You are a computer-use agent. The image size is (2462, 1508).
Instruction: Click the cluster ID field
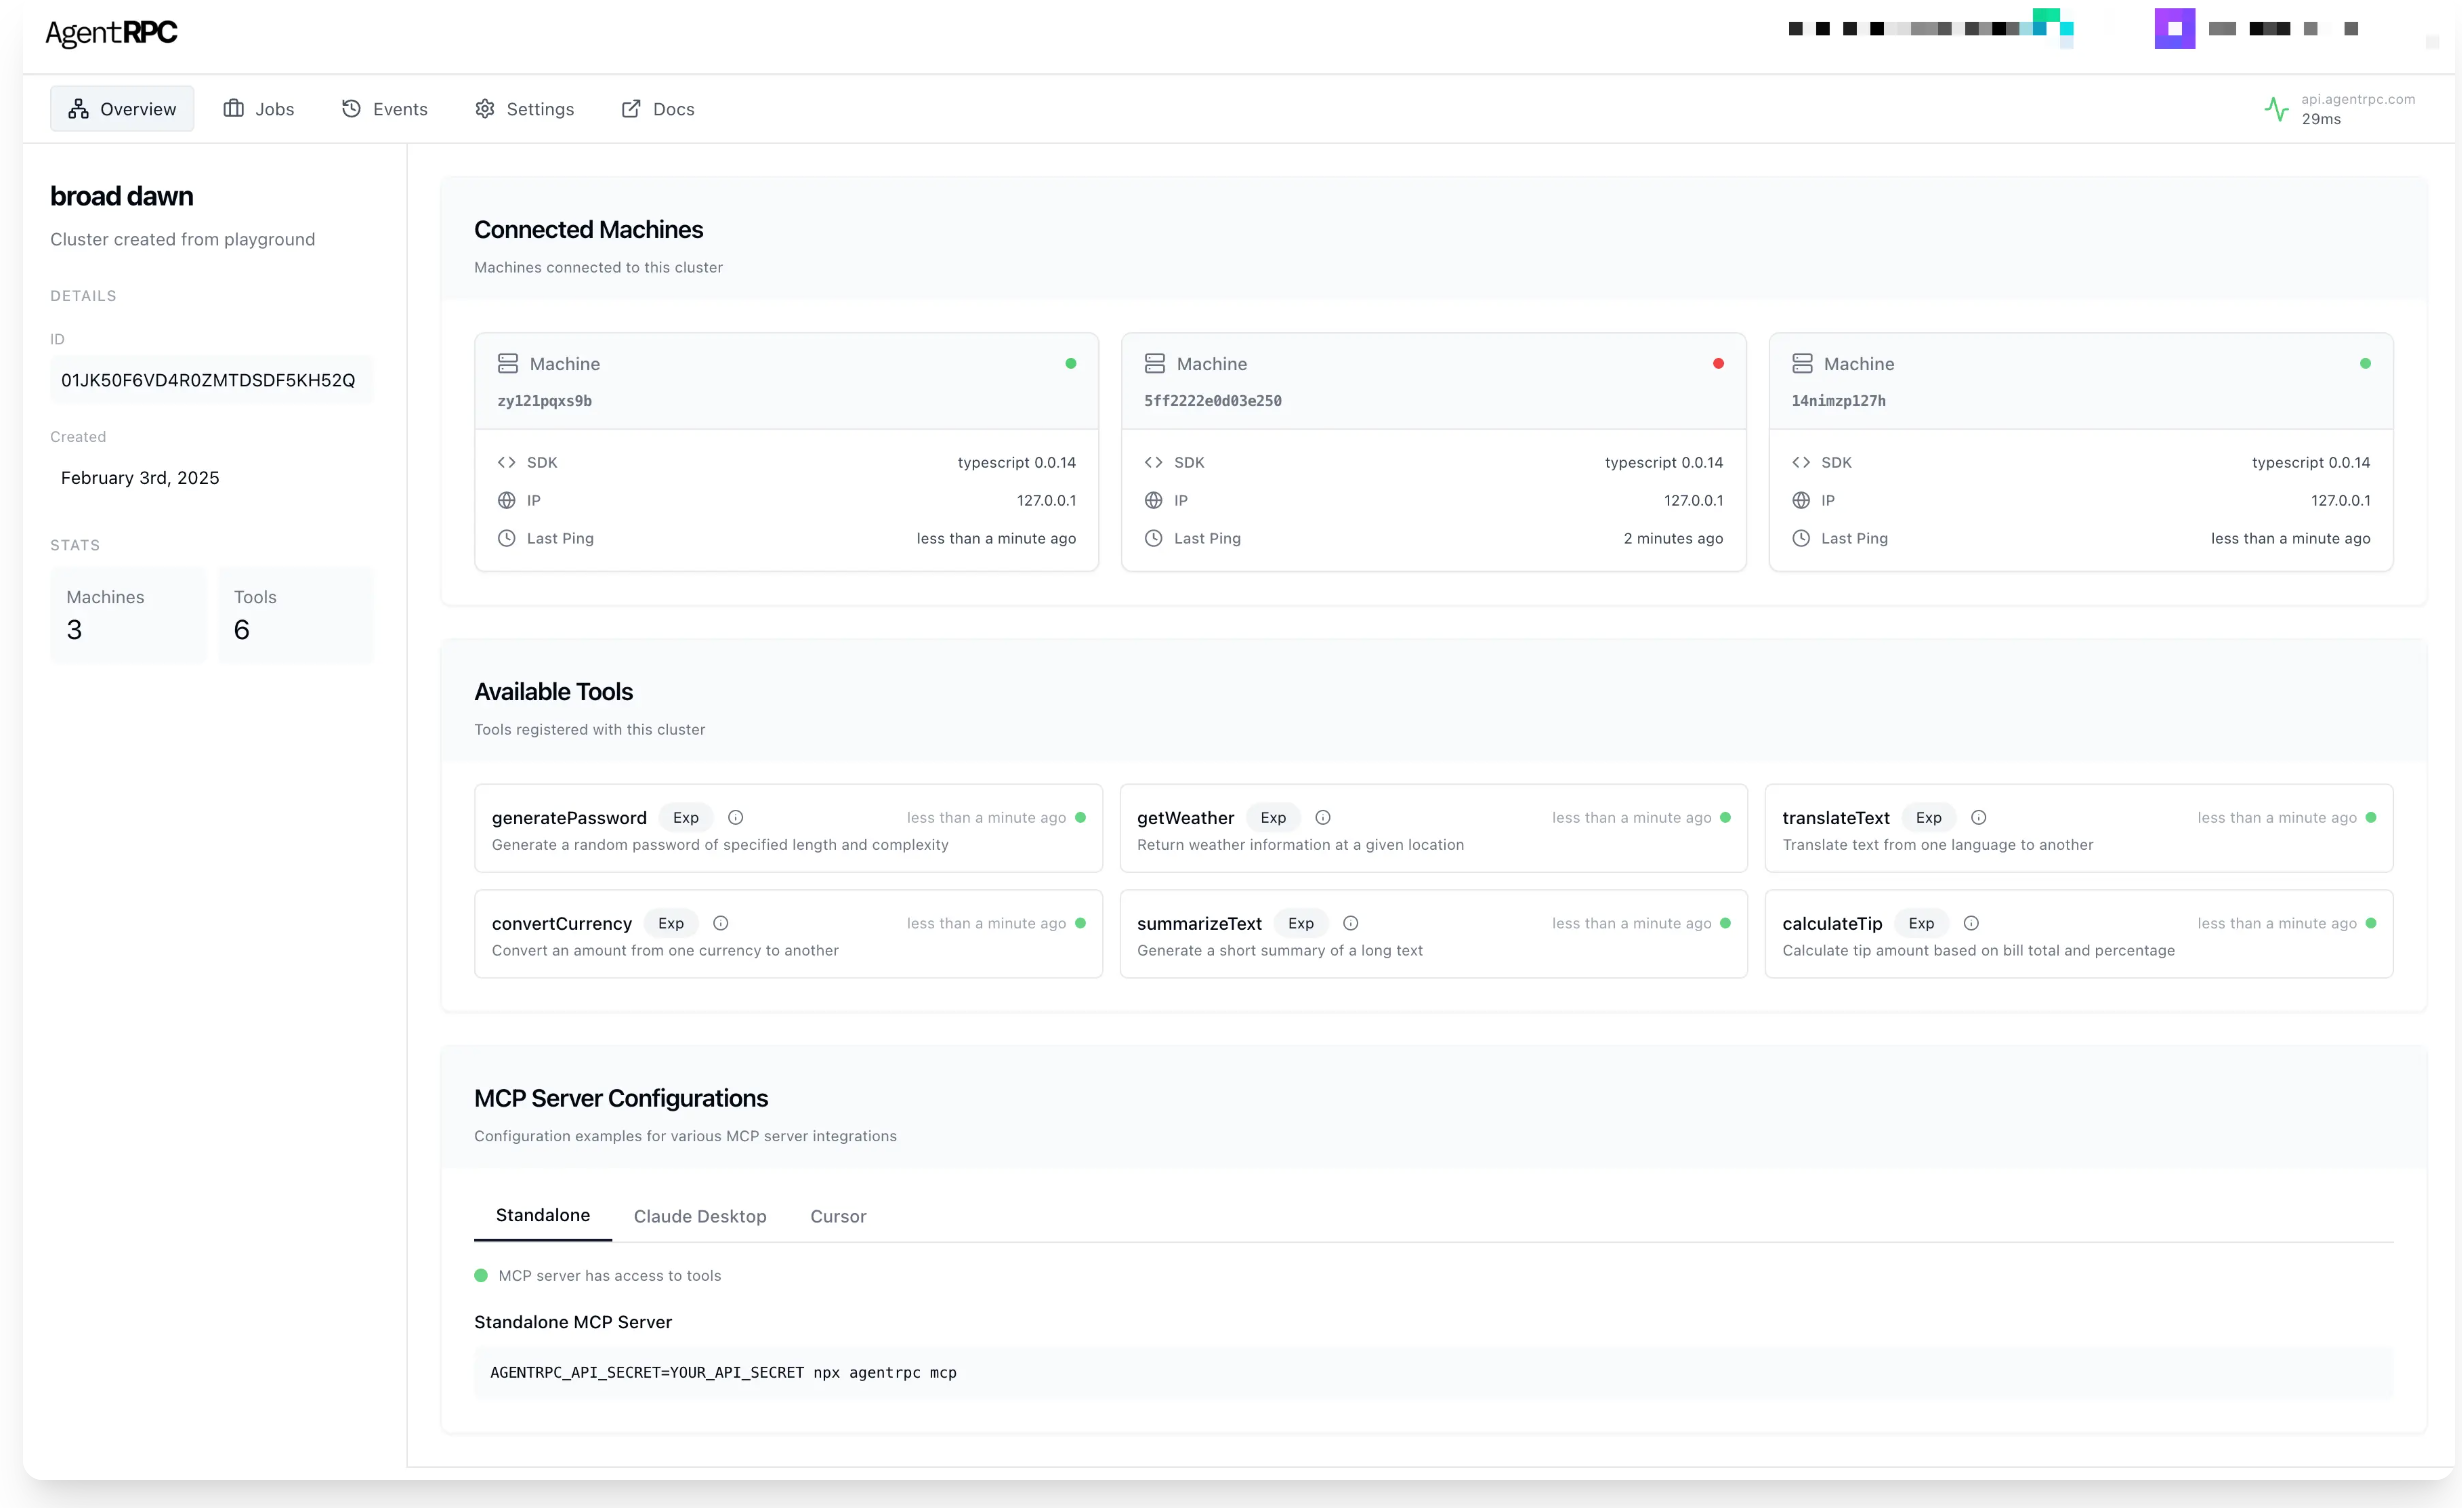tap(210, 380)
